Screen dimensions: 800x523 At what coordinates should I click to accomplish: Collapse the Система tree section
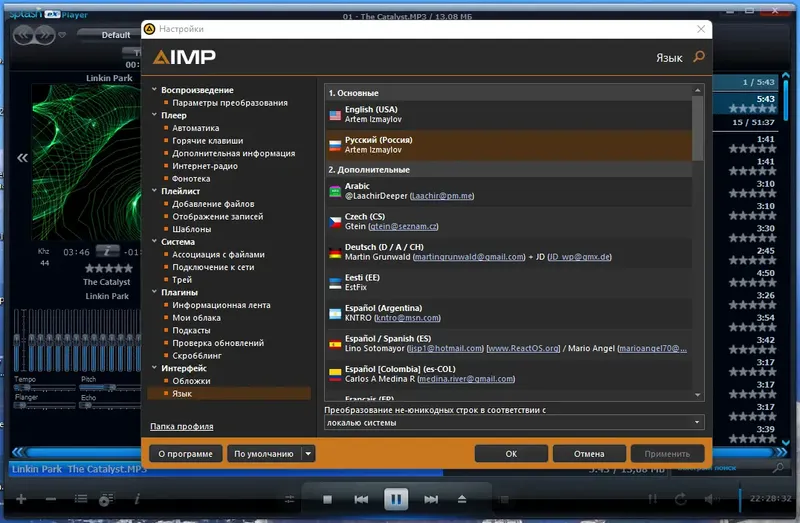[x=154, y=241]
